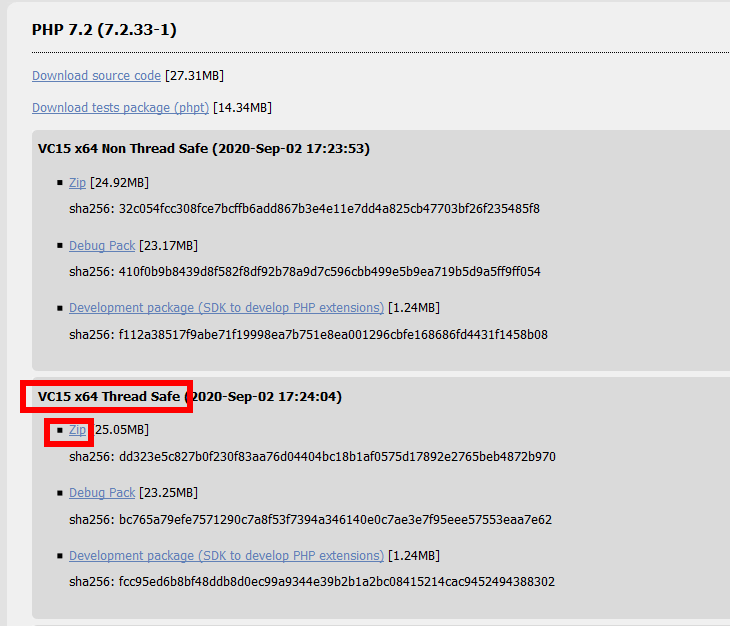Click VC15 x64 Thread Safe heading
The image size is (730, 626).
click(190, 397)
